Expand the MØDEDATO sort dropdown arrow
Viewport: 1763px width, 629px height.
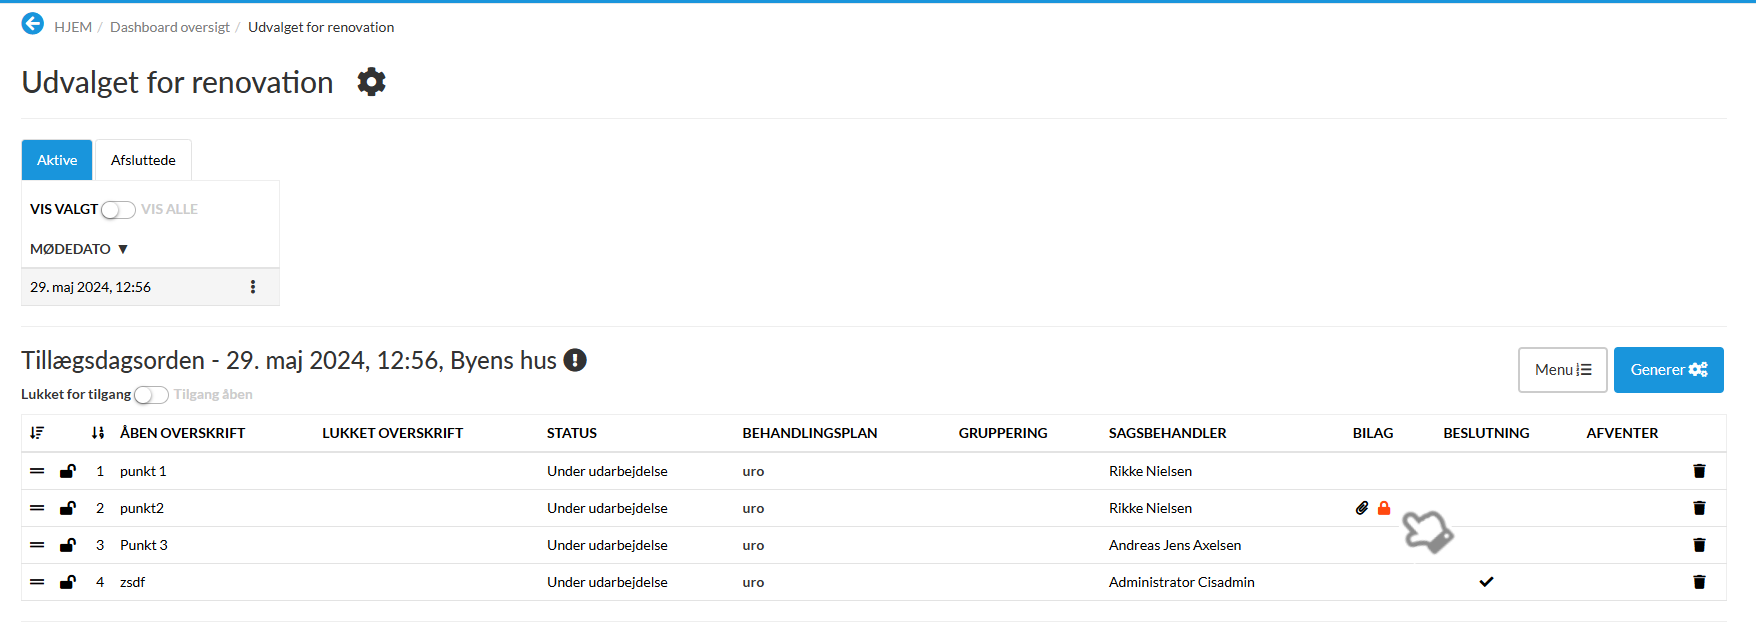point(123,249)
